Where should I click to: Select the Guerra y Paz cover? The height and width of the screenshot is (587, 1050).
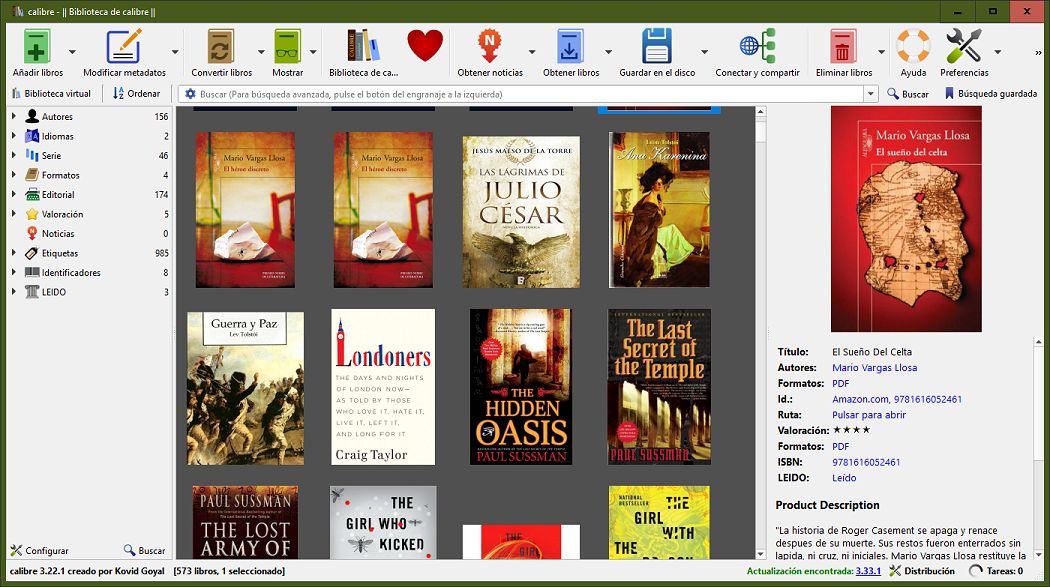245,388
